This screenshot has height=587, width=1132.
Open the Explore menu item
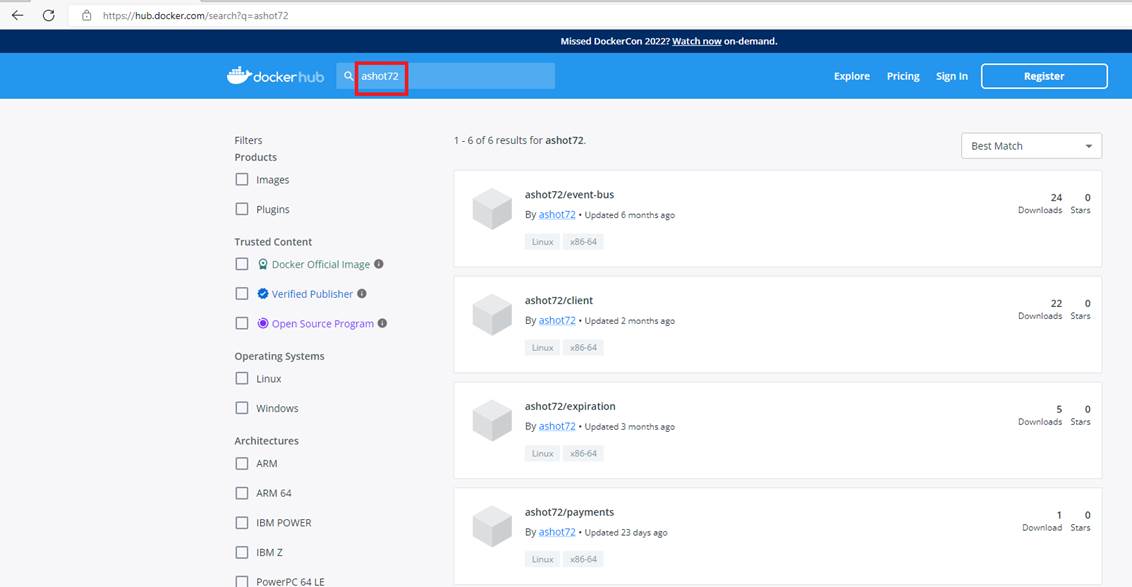click(x=851, y=76)
